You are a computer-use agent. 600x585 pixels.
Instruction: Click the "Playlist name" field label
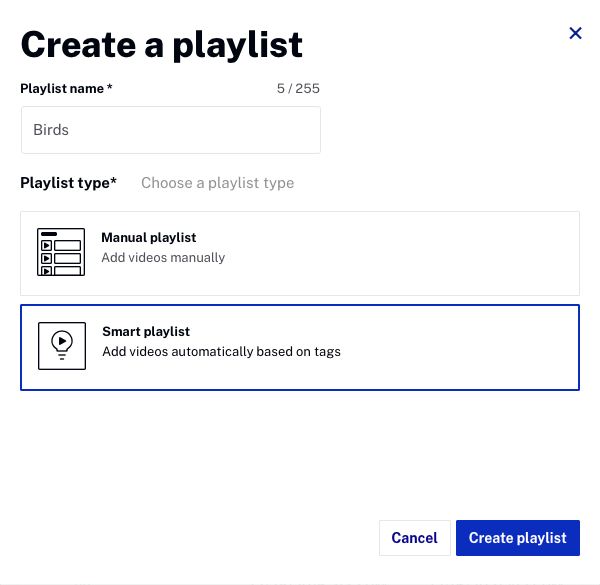66,89
